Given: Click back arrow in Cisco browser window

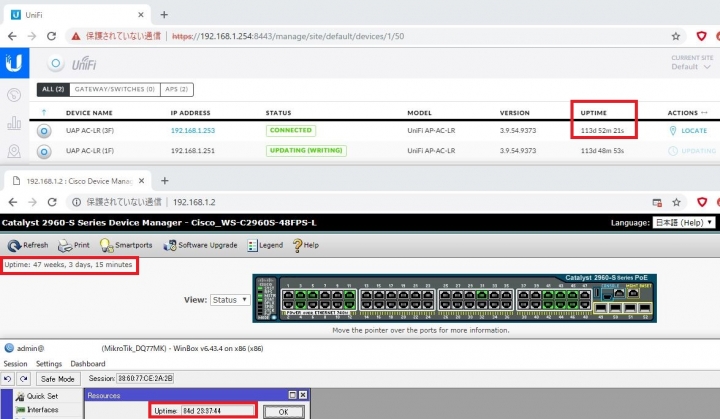Looking at the screenshot, I should pos(13,202).
